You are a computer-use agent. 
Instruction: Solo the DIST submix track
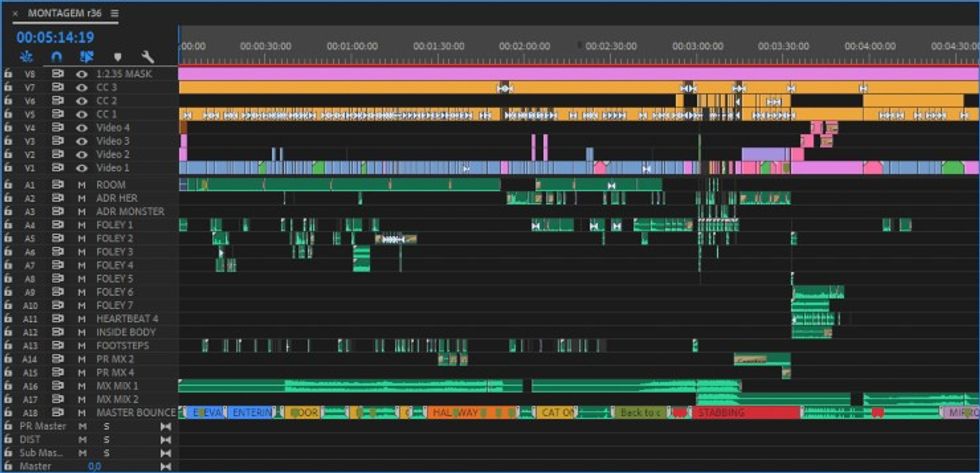point(106,440)
